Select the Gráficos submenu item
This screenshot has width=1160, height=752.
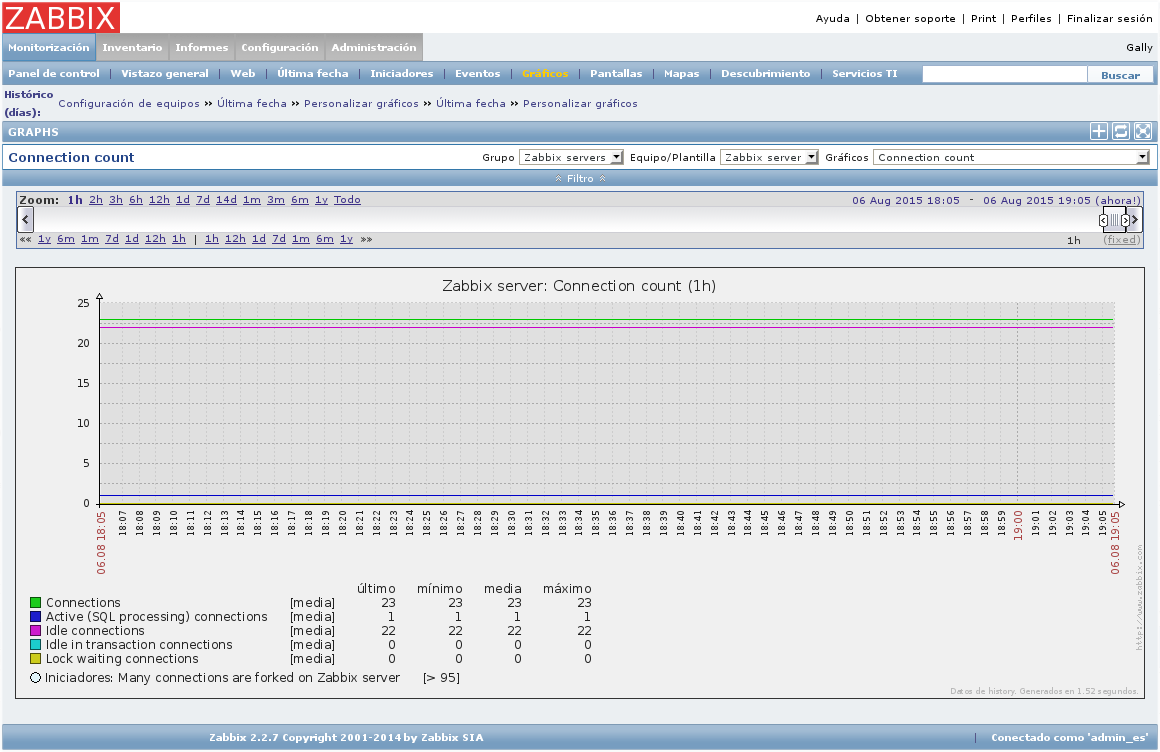(x=545, y=73)
